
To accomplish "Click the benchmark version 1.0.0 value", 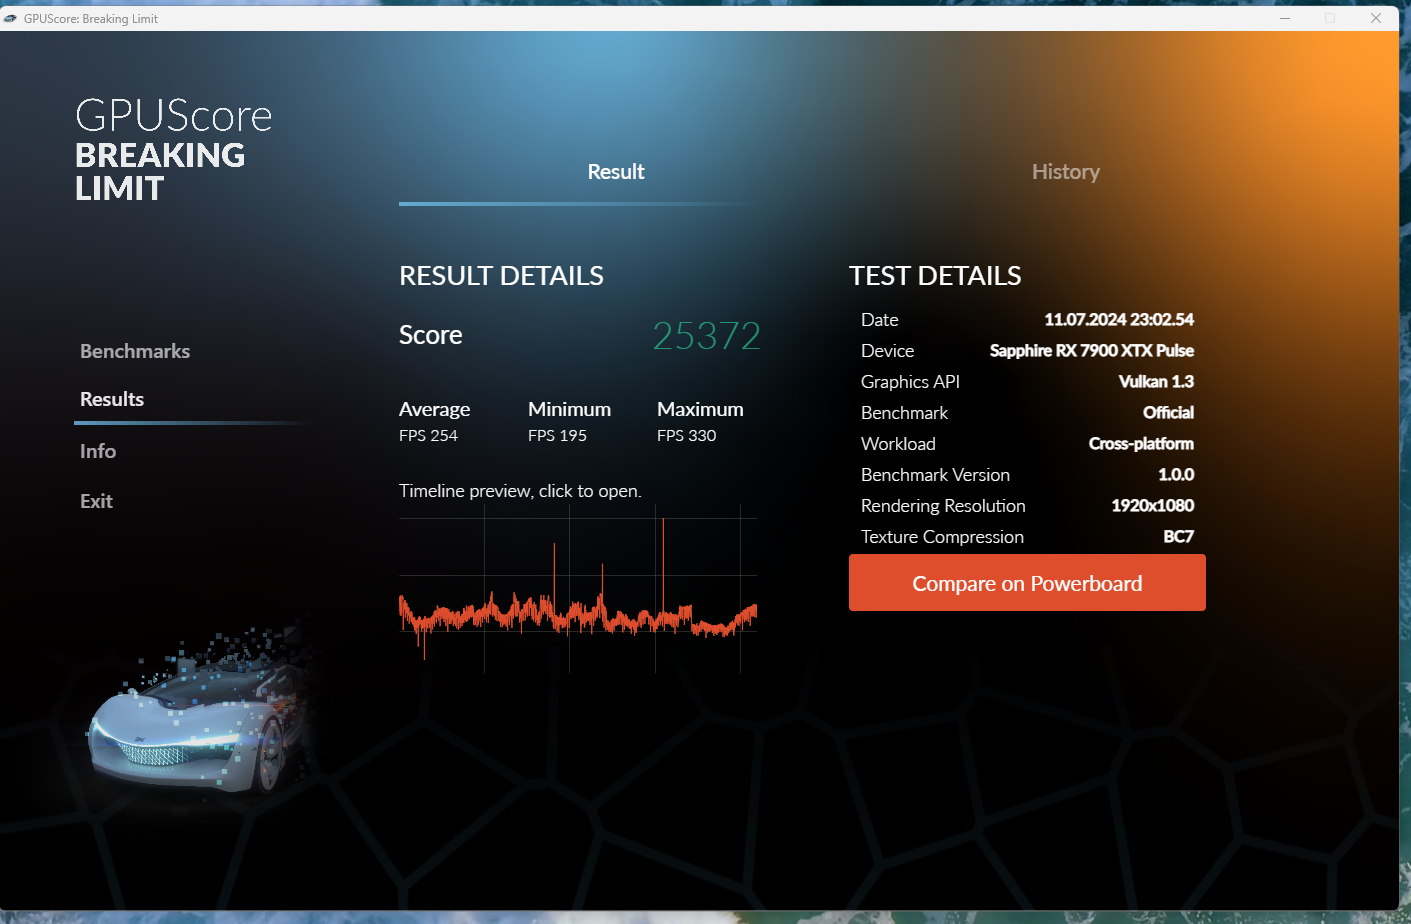I will [x=1176, y=475].
